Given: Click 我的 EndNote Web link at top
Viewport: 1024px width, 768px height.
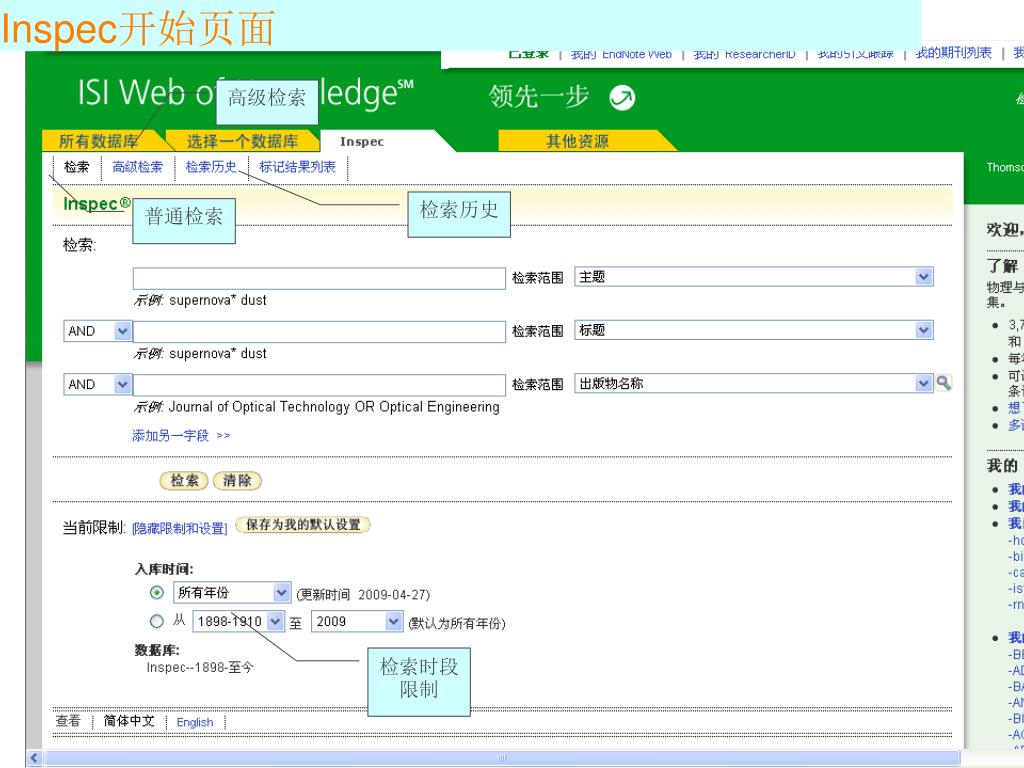Looking at the screenshot, I should pos(621,54).
